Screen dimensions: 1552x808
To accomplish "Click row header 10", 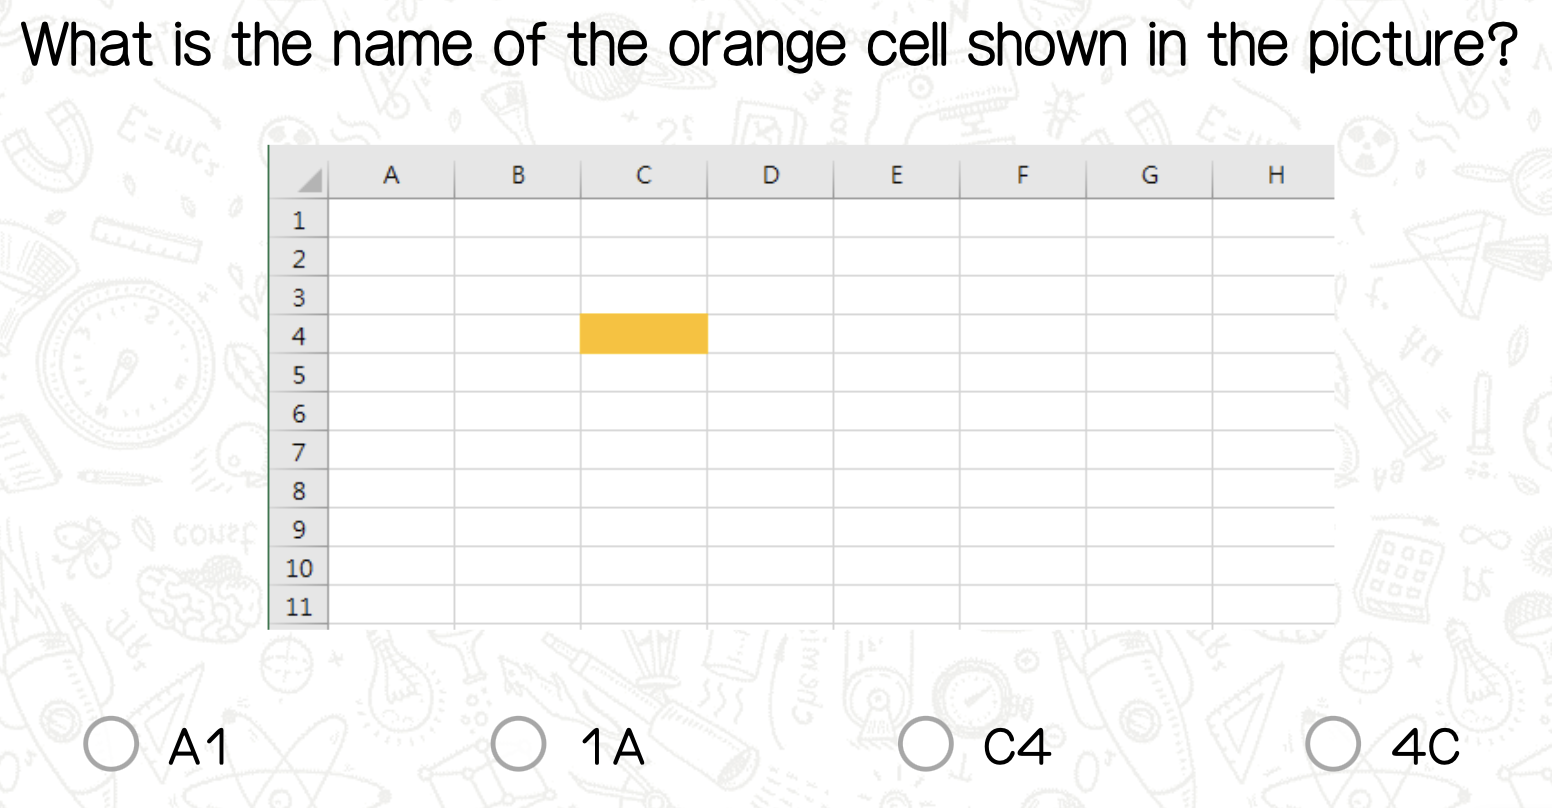I will (x=299, y=568).
